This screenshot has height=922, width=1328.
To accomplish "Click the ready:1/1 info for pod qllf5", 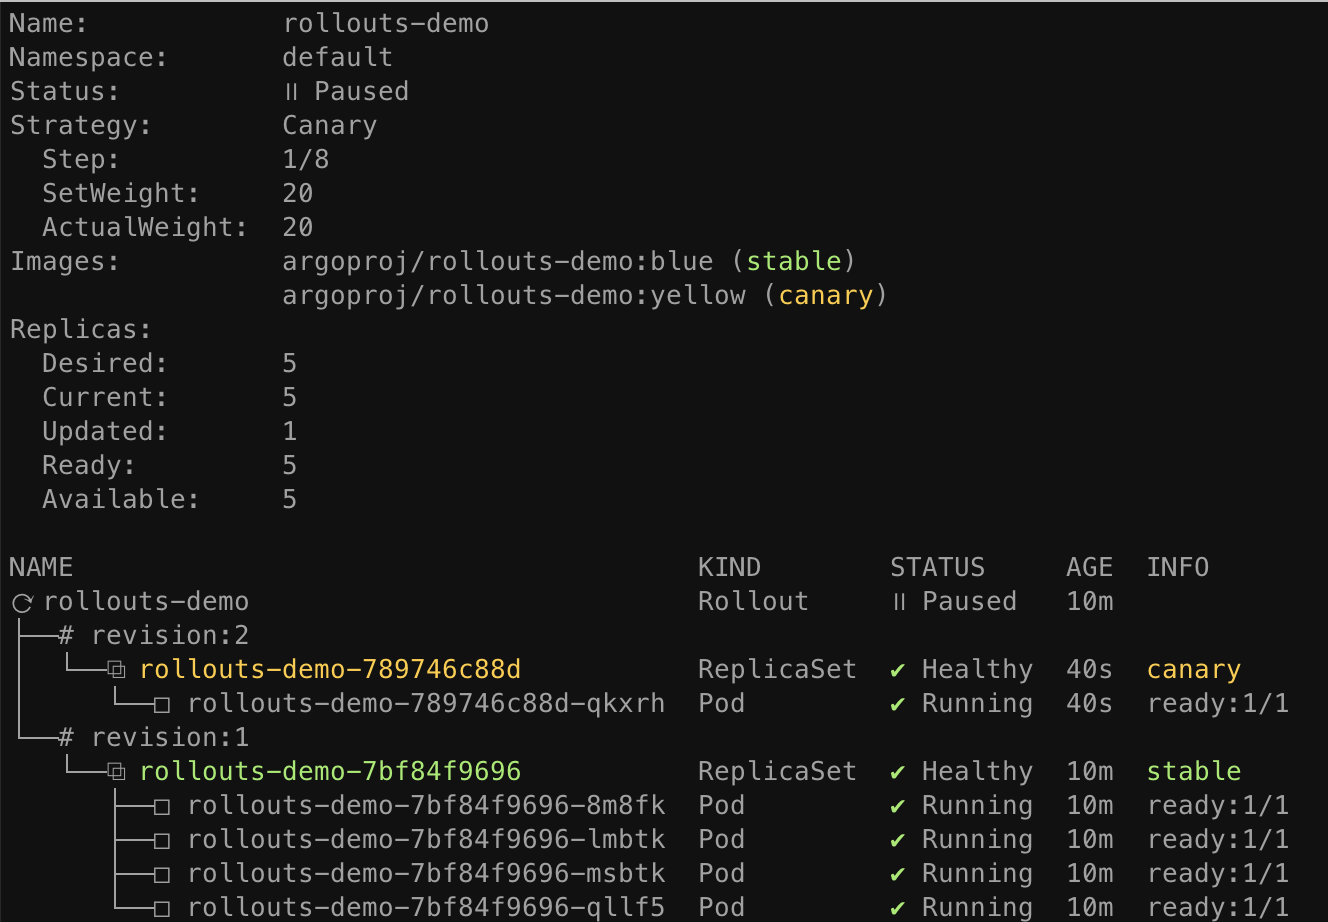I will pyautogui.click(x=1217, y=907).
